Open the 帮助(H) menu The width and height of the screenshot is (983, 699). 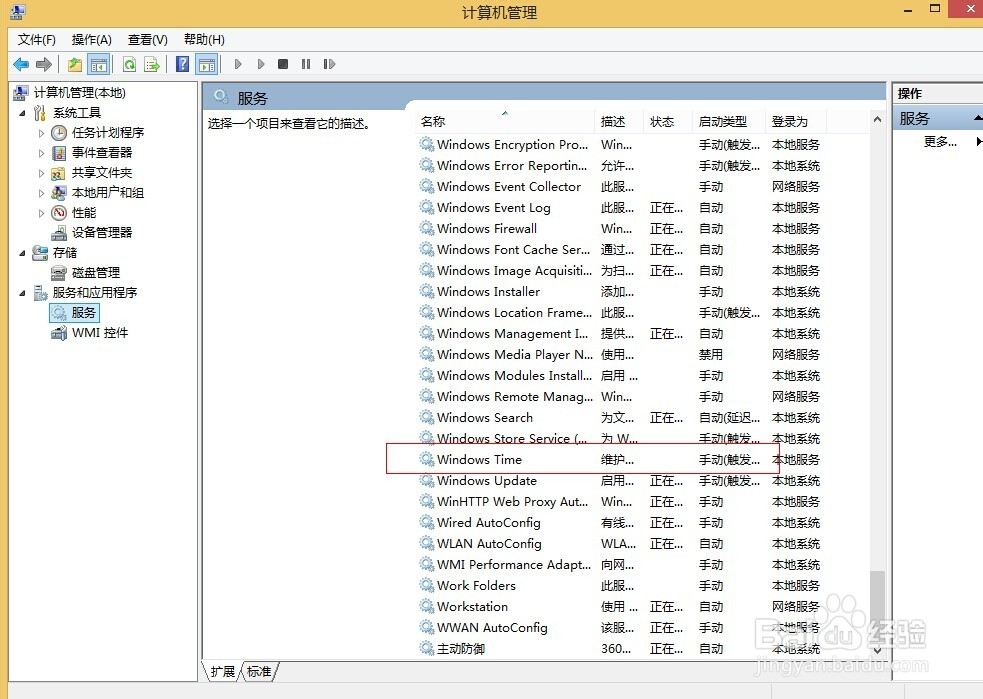[204, 40]
